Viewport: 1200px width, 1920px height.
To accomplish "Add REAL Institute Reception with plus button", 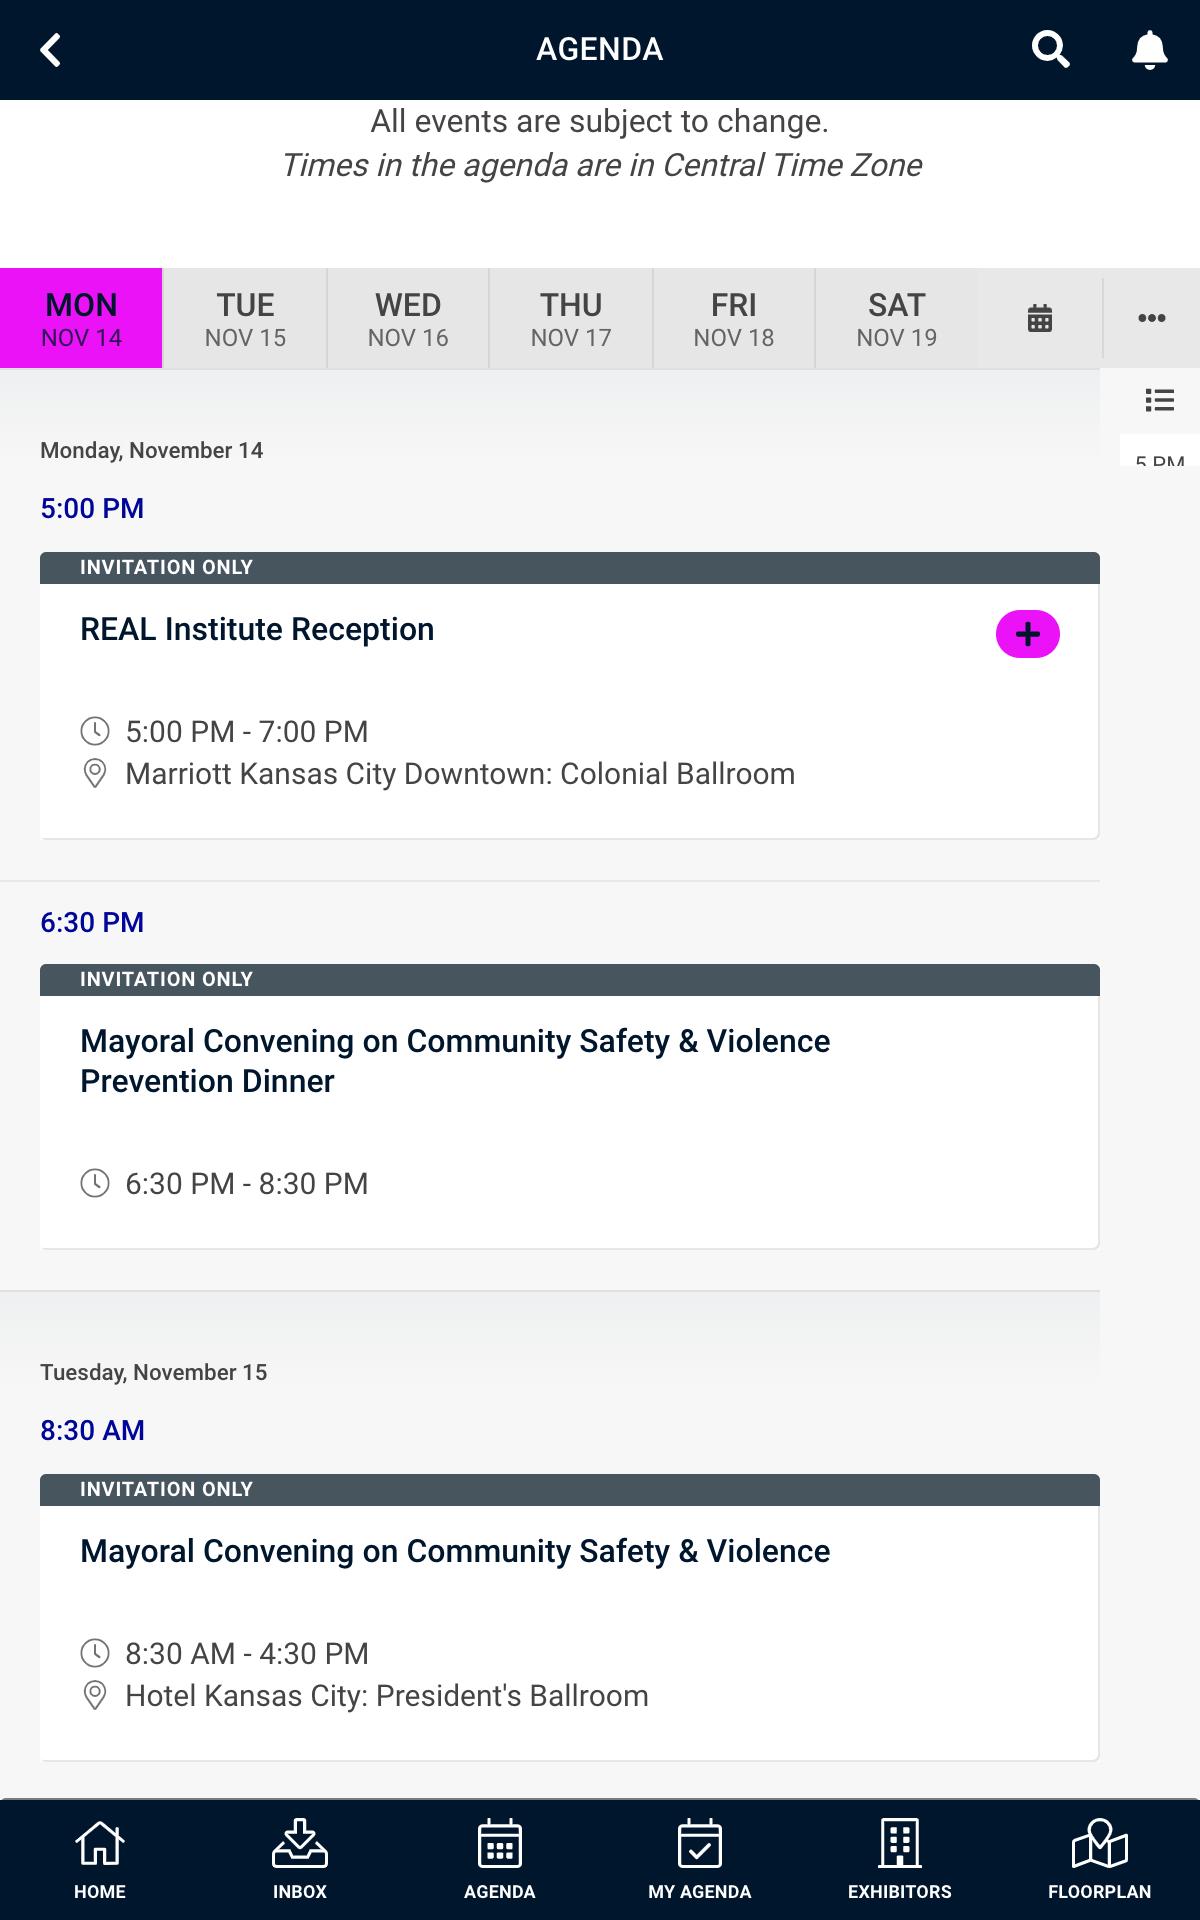I will tap(1027, 634).
